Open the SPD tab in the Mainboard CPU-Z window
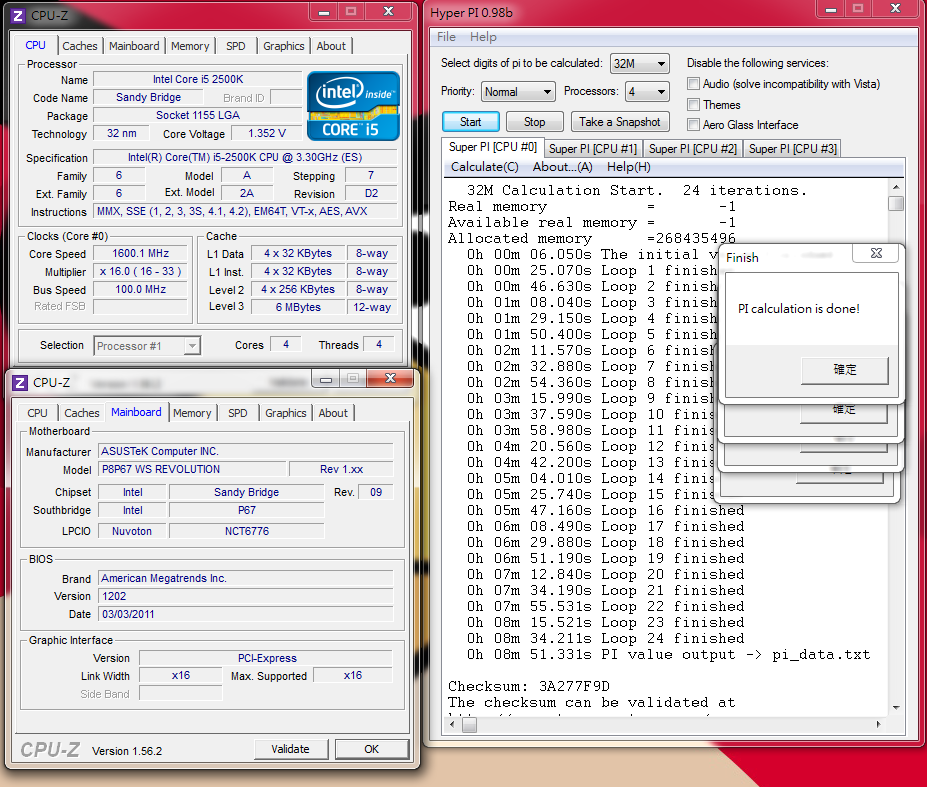The image size is (927, 787). coord(238,413)
